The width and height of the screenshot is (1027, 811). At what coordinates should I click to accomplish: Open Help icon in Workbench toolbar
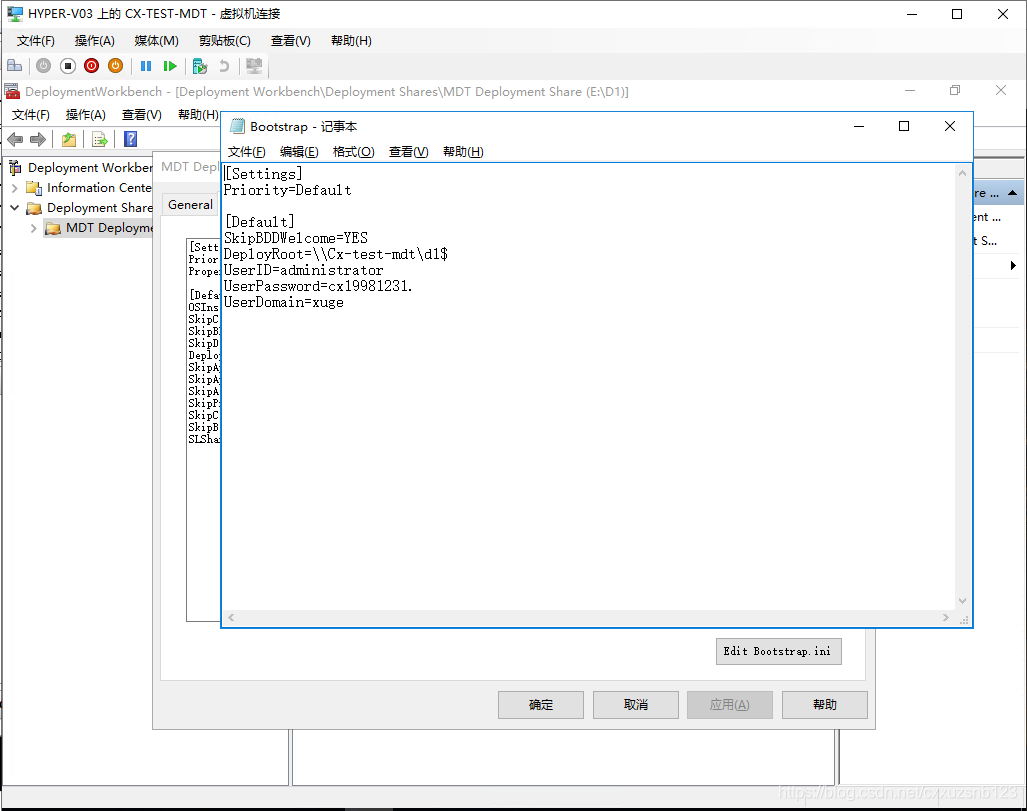tap(130, 139)
